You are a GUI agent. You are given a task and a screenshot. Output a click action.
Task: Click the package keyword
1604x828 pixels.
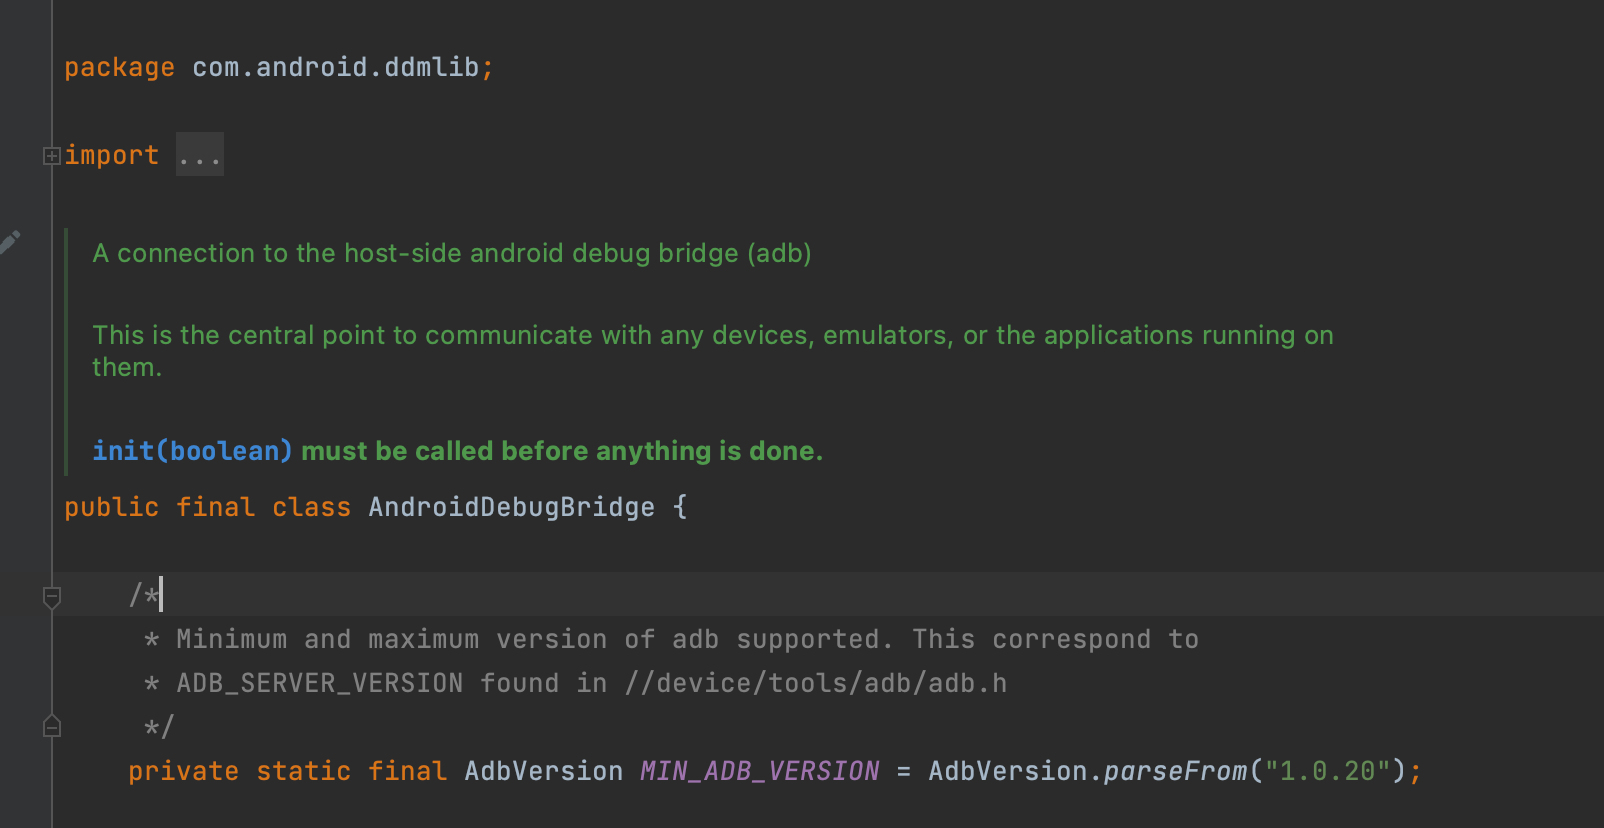pos(120,67)
